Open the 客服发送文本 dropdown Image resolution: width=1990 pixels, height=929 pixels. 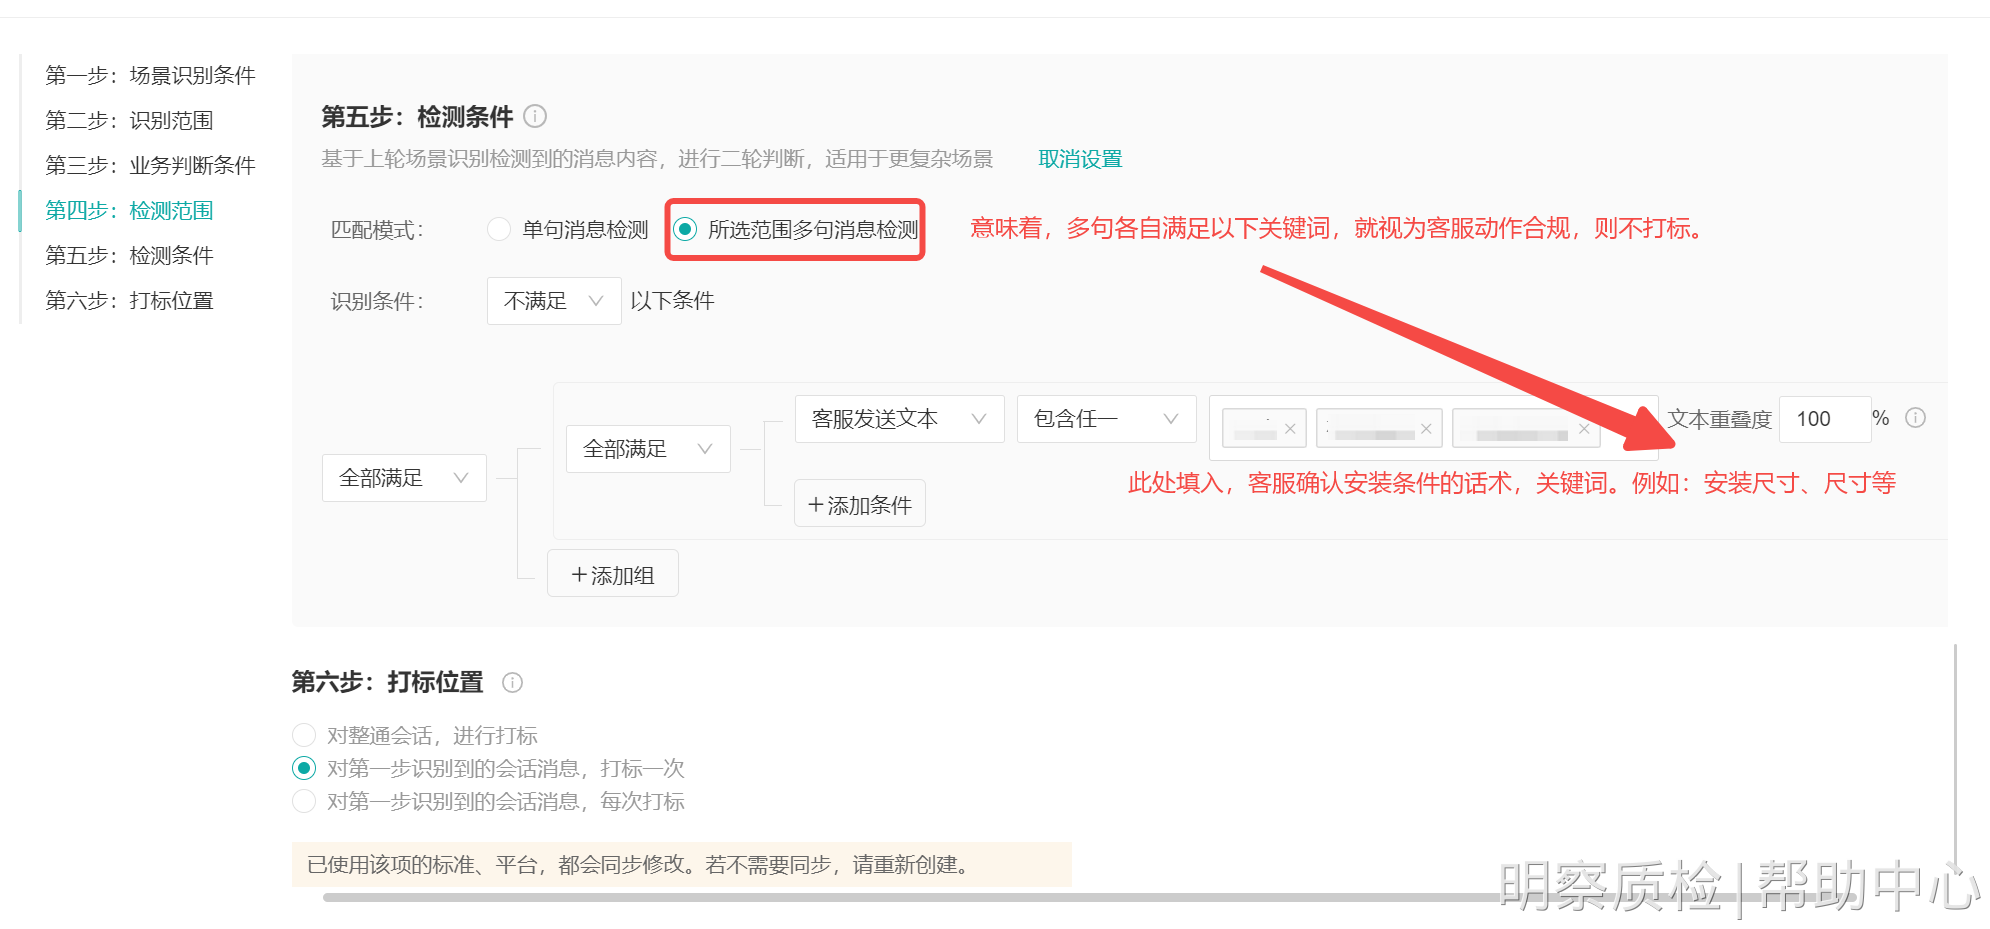coord(899,419)
